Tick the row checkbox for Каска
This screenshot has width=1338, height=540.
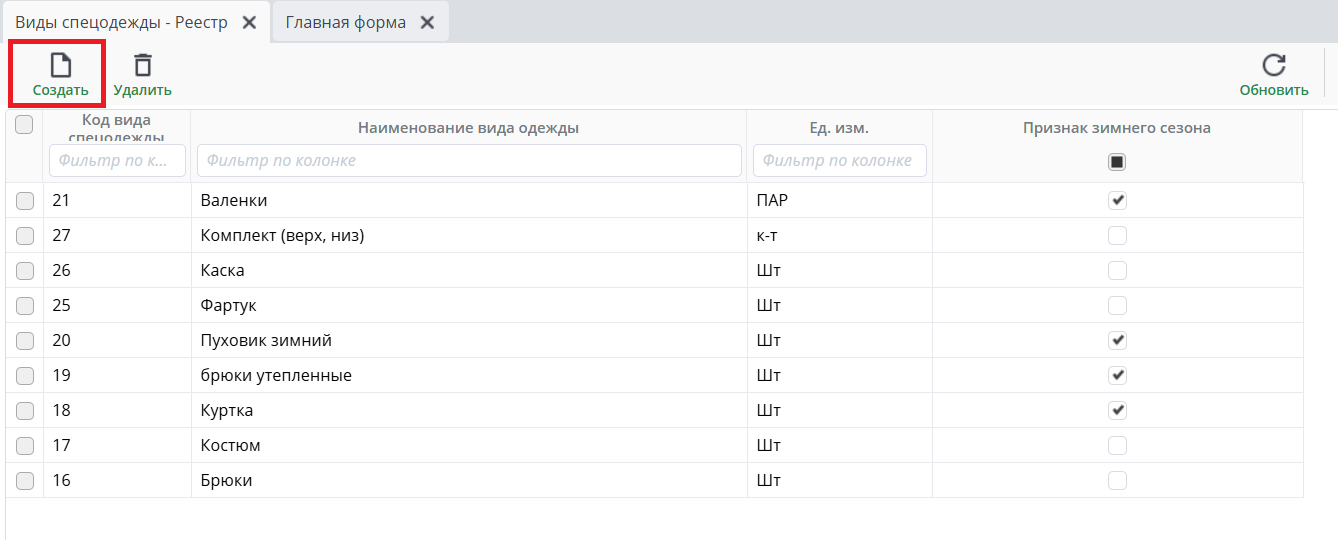coord(25,271)
